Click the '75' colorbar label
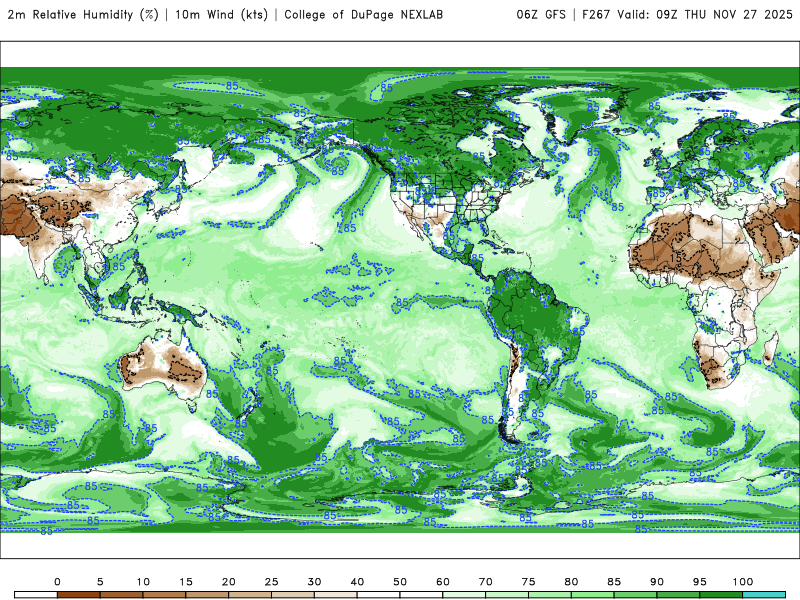 click(529, 582)
